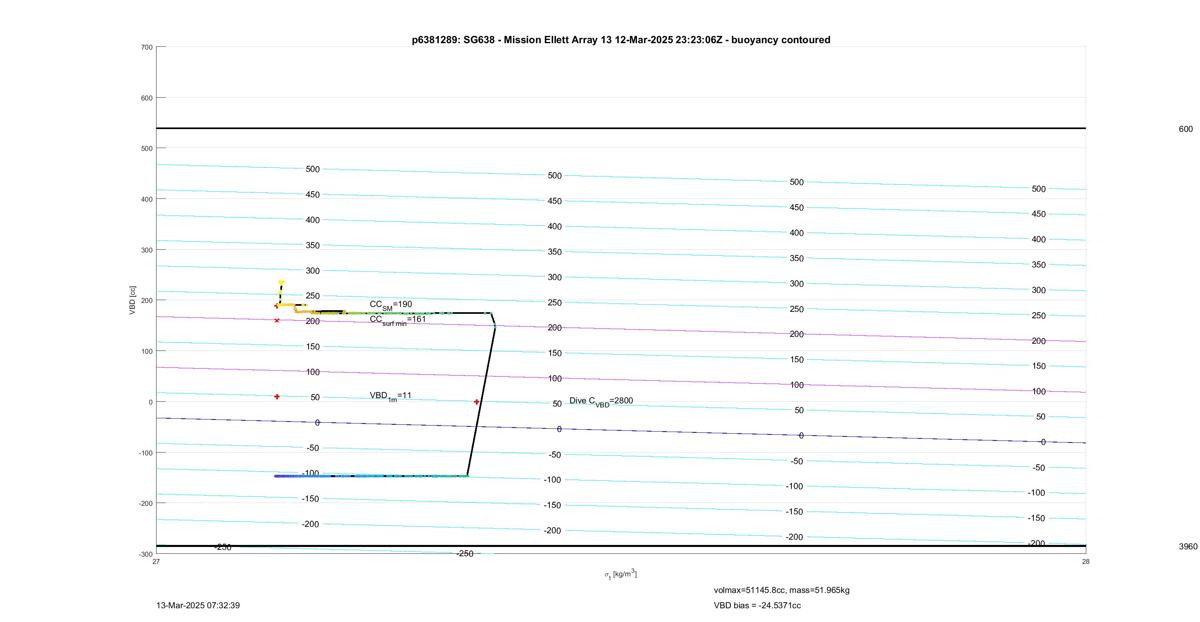
Task: Click the 'VBD 1m=11' annotation
Action: point(391,396)
